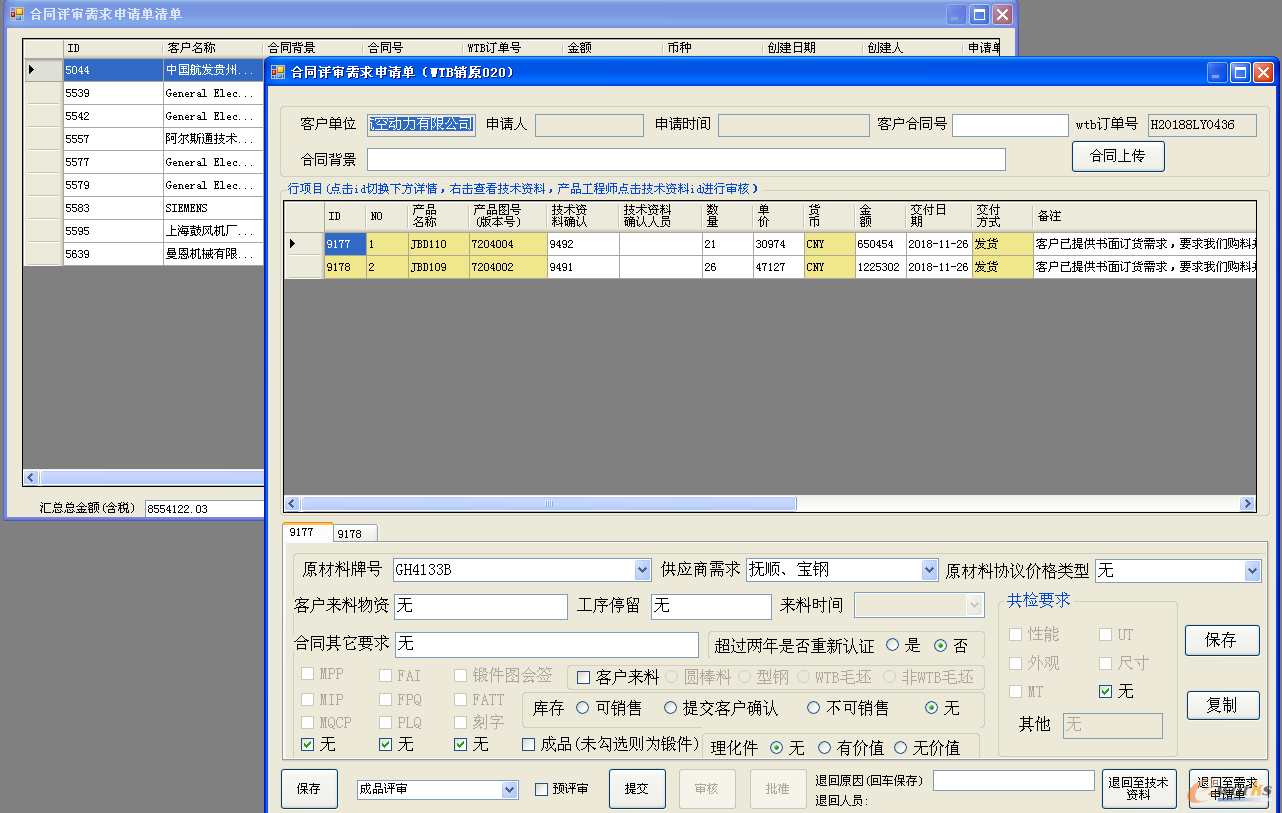The height and width of the screenshot is (813, 1282).
Task: Choose the 不可销售 radio option
Action: coord(813,708)
